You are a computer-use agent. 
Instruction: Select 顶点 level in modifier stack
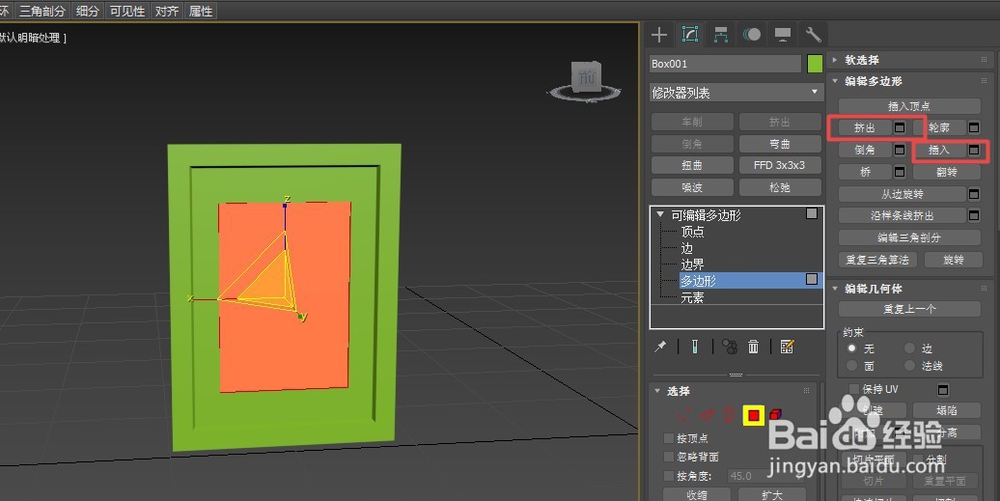coord(693,232)
